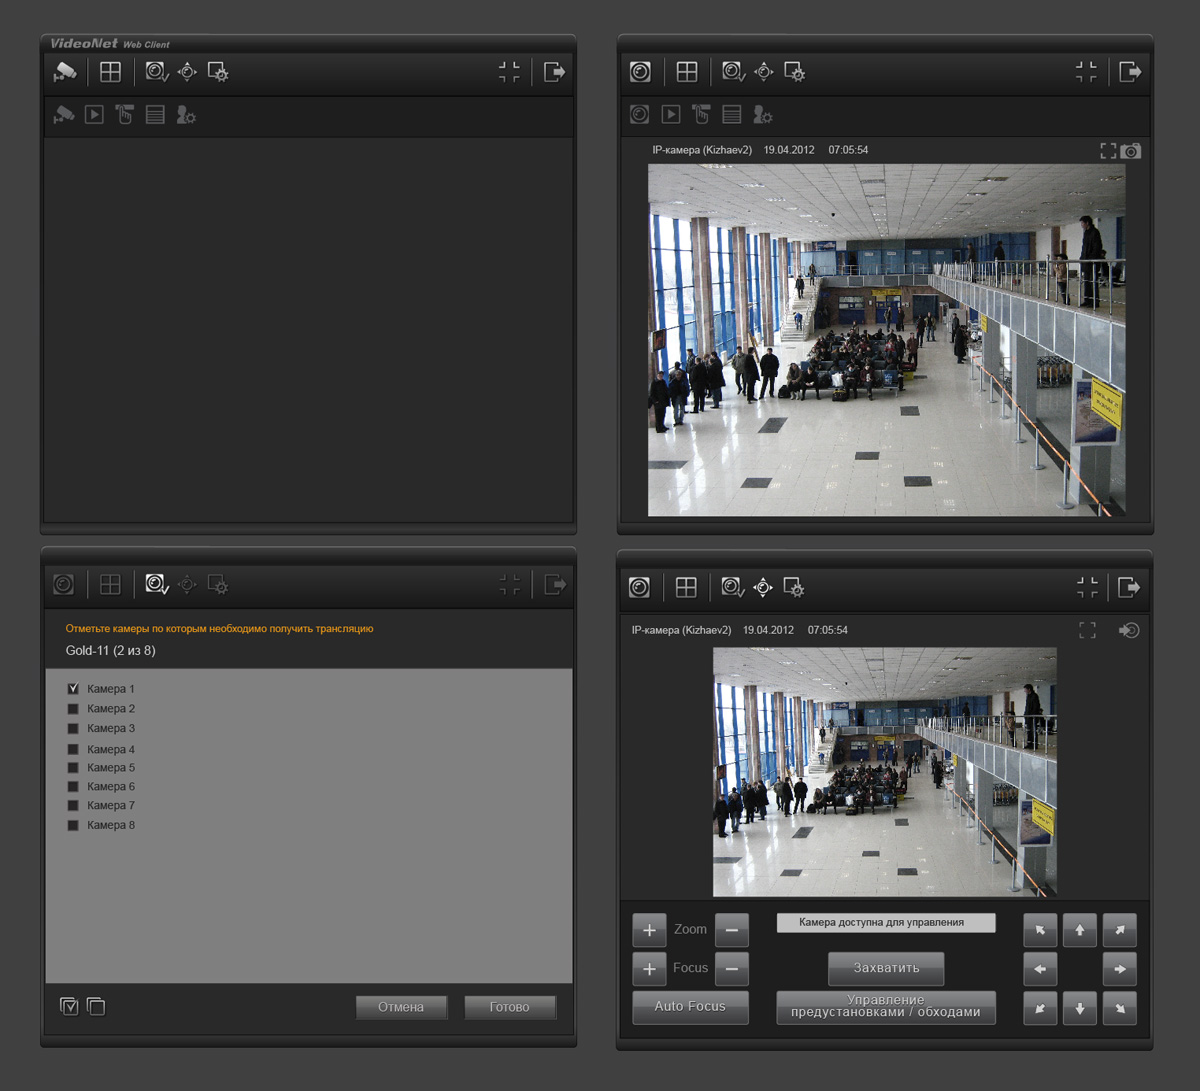Check the Камера 4 checkbox
This screenshot has height=1091, width=1200.
(x=73, y=749)
